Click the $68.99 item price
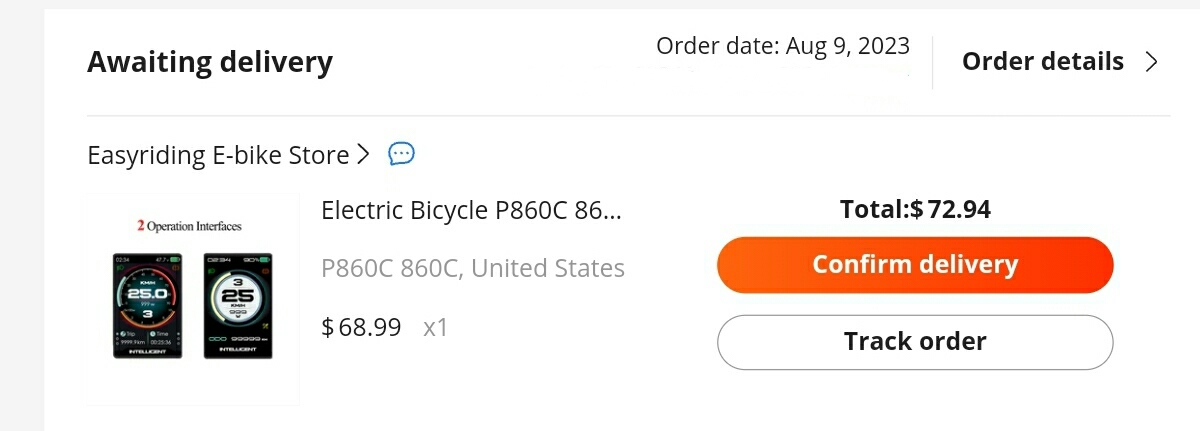Viewport: 1200px width, 431px height. click(361, 327)
